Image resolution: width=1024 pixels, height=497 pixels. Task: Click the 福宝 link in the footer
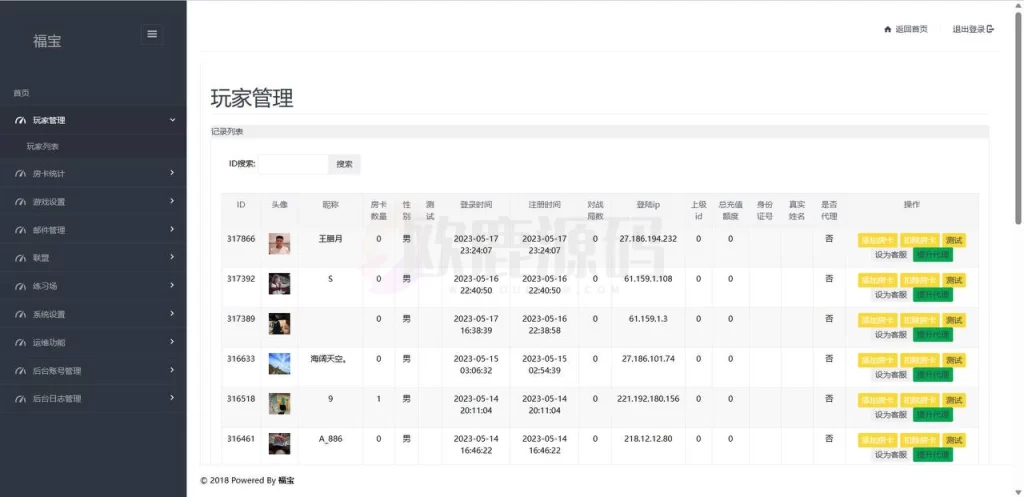pyautogui.click(x=286, y=481)
